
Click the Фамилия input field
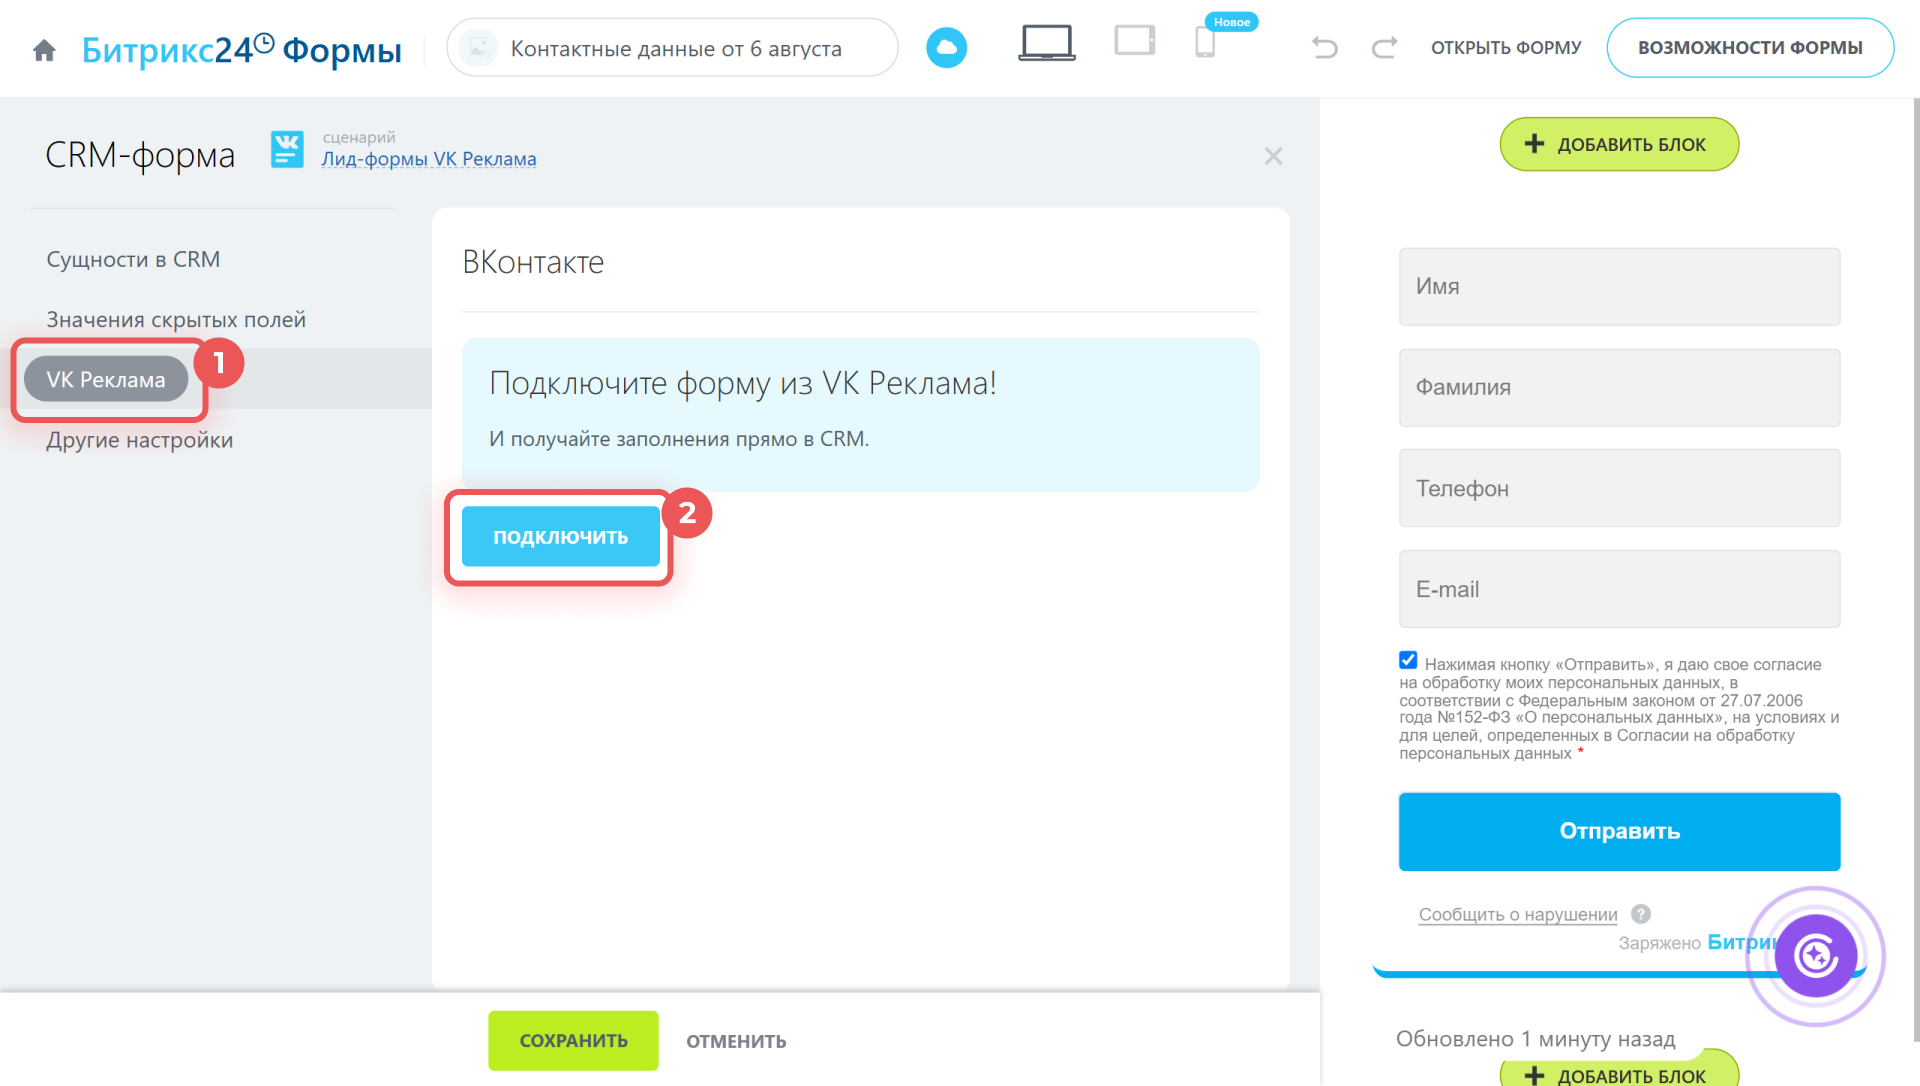(1619, 387)
